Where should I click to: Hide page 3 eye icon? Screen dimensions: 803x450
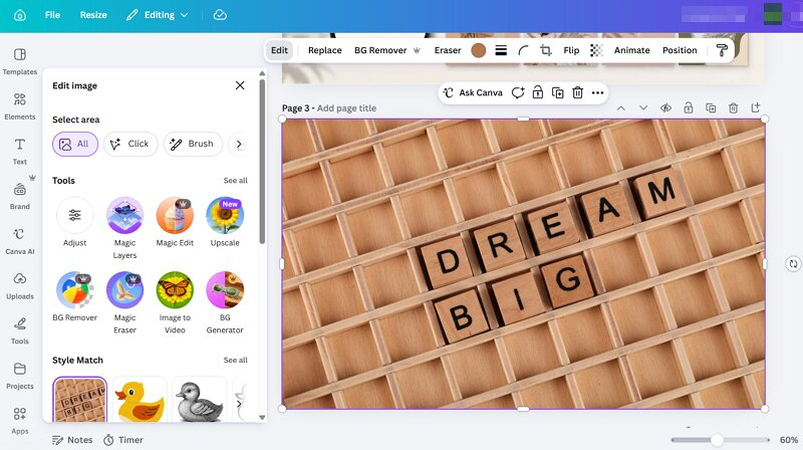pyautogui.click(x=666, y=108)
